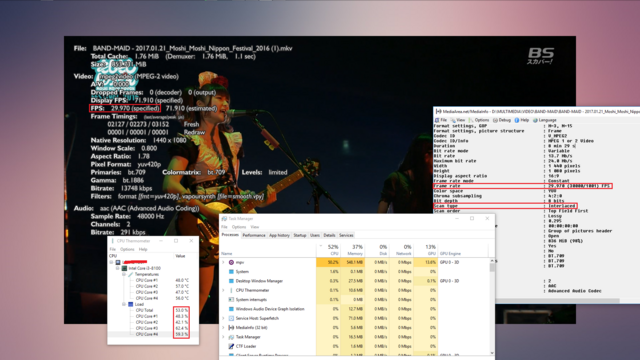Click the mpv process icon in Task Manager
The width and height of the screenshot is (640, 360).
[231, 262]
